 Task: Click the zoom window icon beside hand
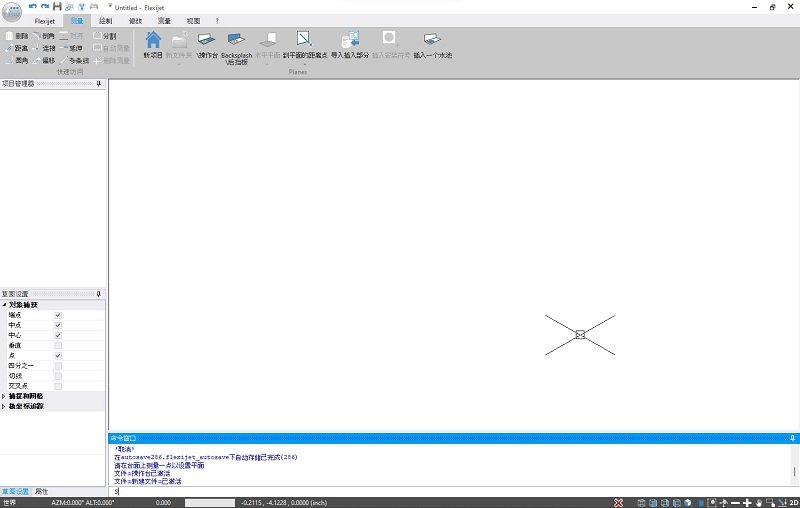pyautogui.click(x=771, y=503)
